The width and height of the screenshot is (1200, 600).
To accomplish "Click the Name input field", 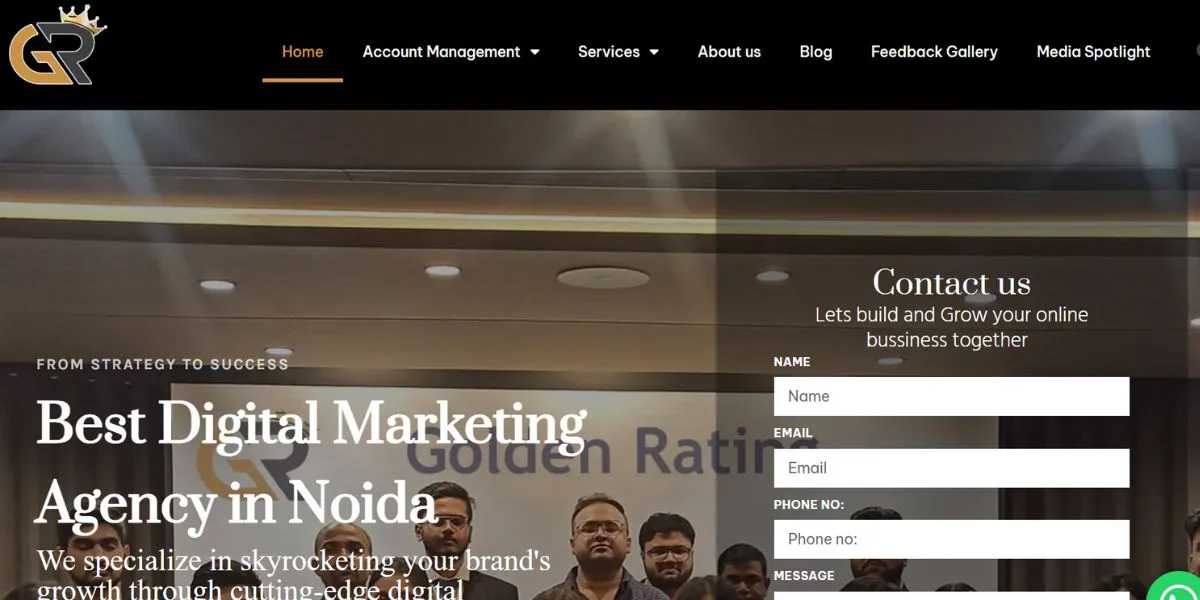I will point(951,396).
